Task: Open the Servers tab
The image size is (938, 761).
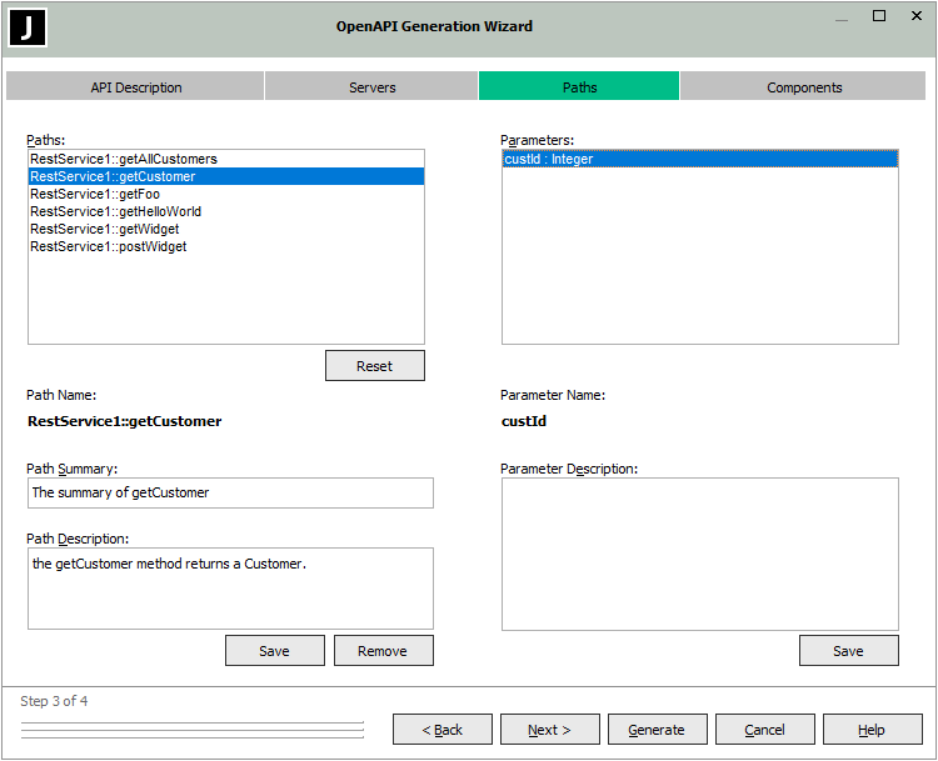Action: (372, 87)
